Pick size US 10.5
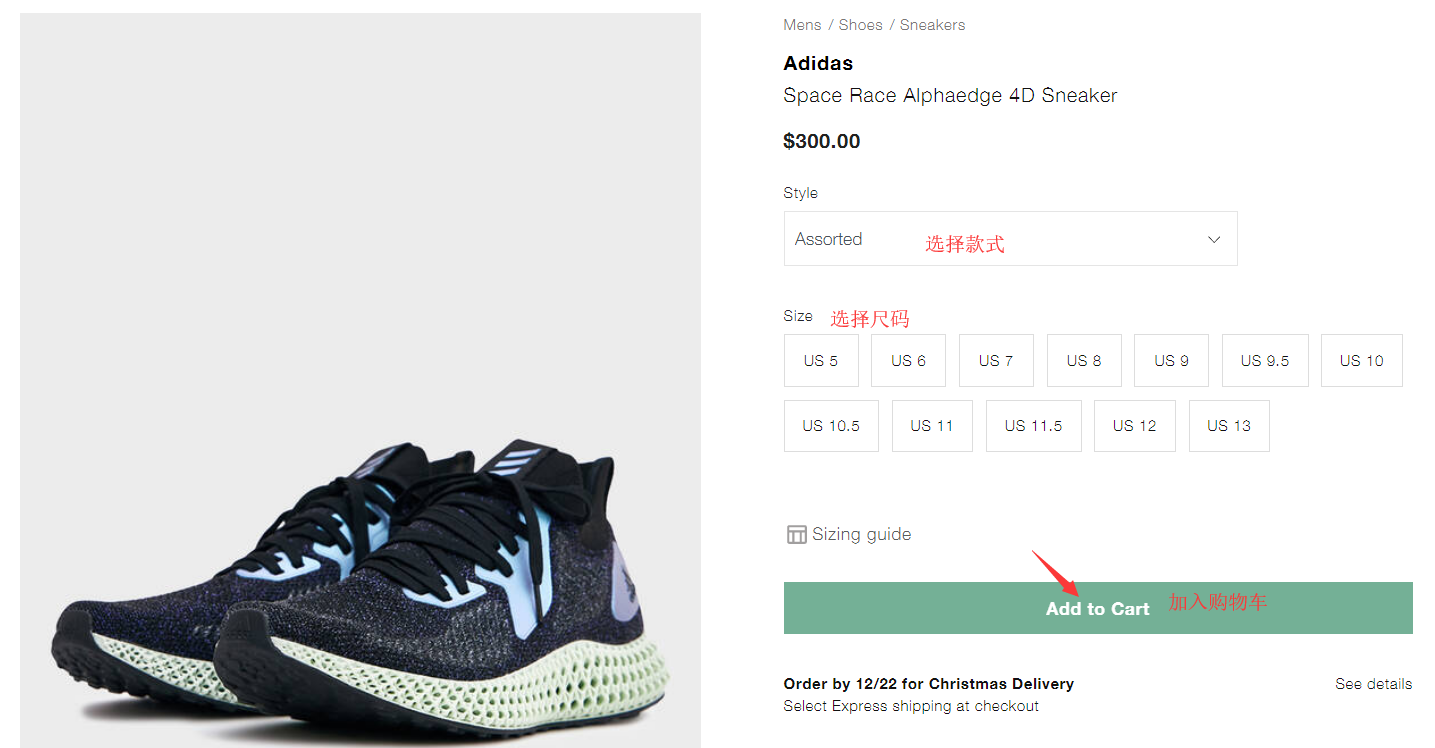 [x=831, y=426]
